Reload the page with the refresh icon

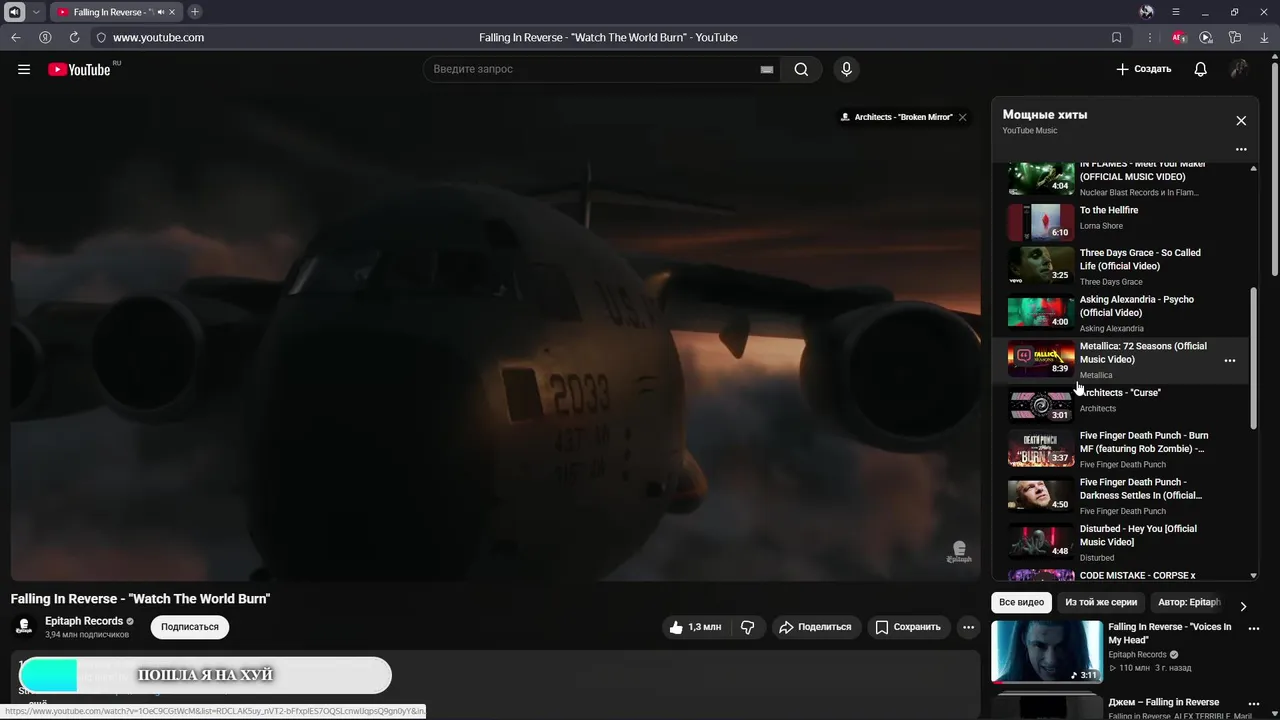[74, 37]
